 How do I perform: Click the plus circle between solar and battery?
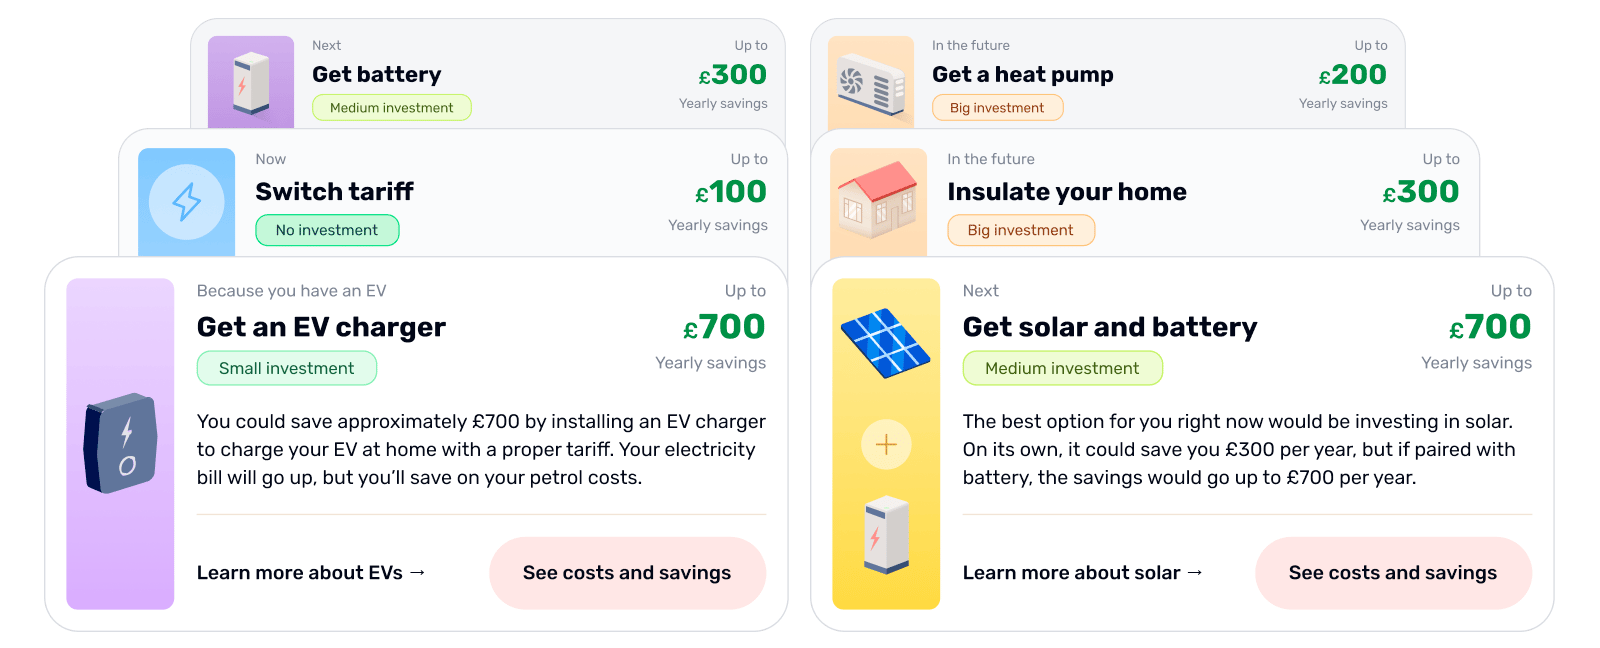point(886,445)
